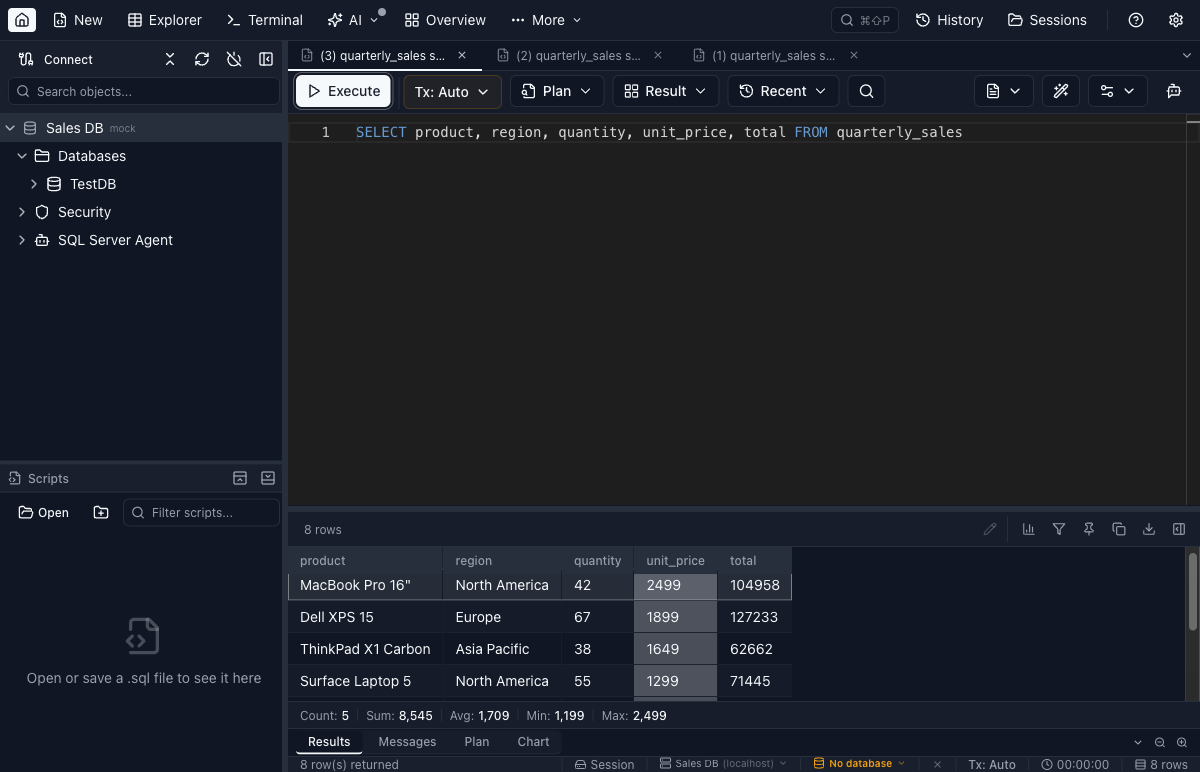Select the Asia Pacific region cell
The width and height of the screenshot is (1200, 772).
[503, 649]
